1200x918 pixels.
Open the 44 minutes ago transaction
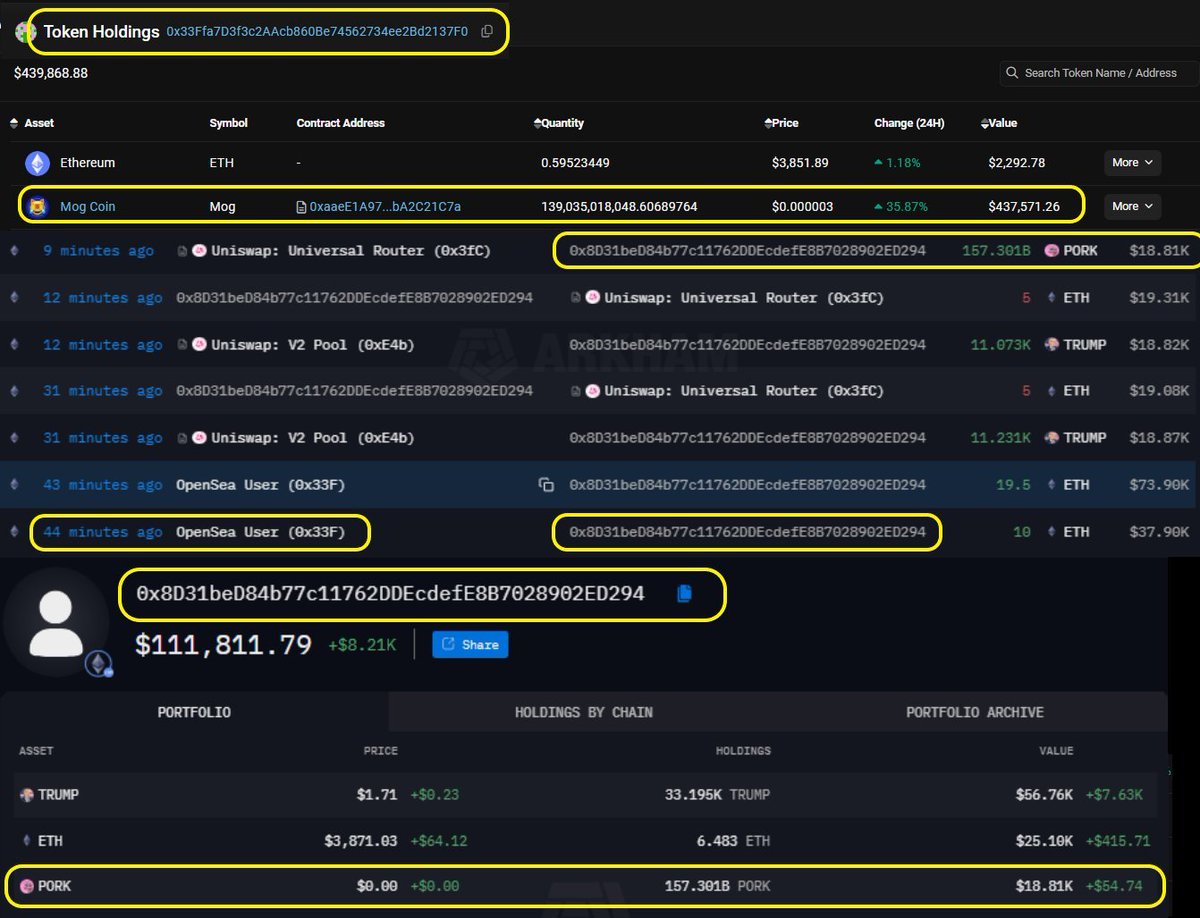(x=102, y=532)
